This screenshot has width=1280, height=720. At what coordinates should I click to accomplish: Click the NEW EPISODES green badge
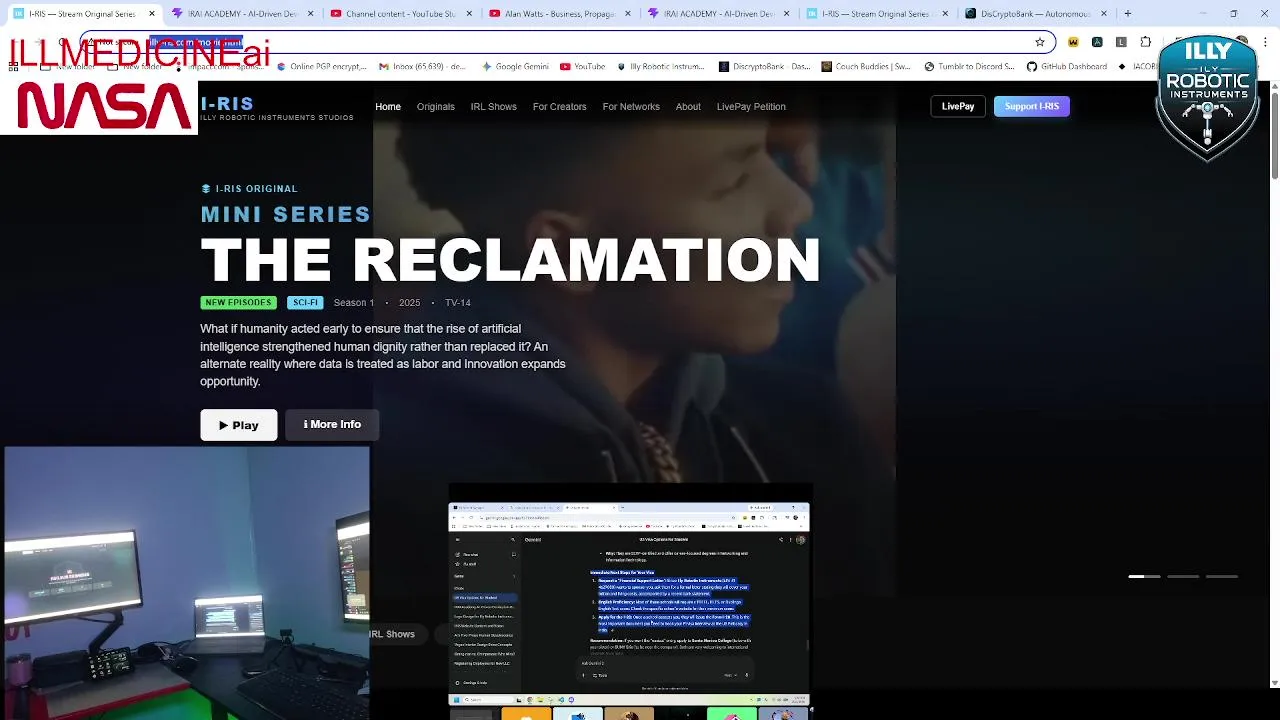click(238, 302)
